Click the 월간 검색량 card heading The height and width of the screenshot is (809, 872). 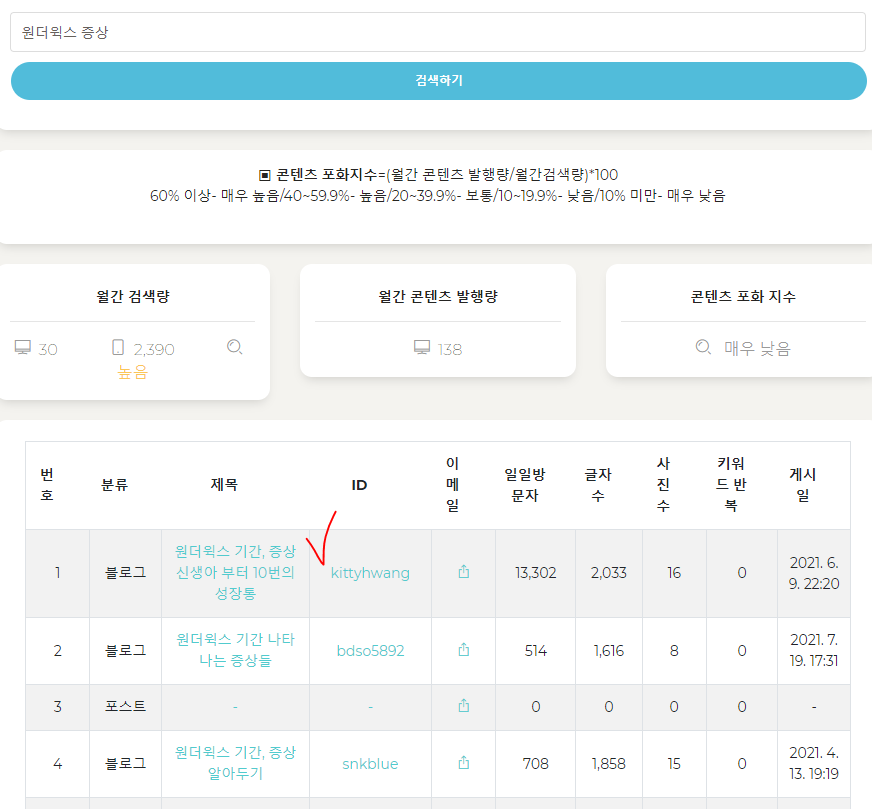tap(132, 296)
